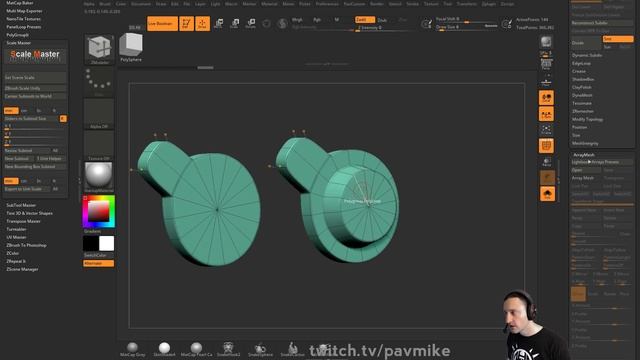Toggle the Live Boolean button
Image resolution: width=640 pixels, height=360 pixels.
coord(162,24)
